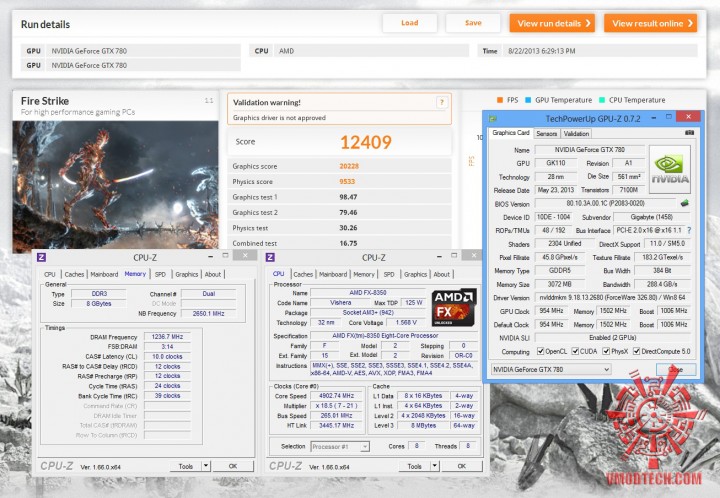Switch to the Validation tab in GPU-Z
Image resolution: width=720 pixels, height=498 pixels.
click(576, 134)
